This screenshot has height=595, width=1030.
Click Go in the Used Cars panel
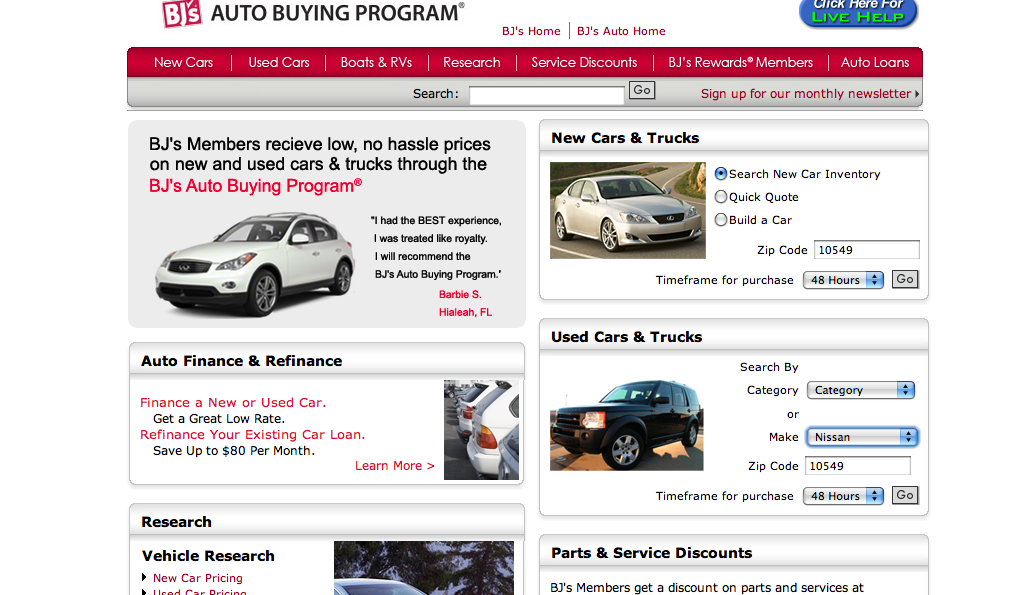(904, 495)
